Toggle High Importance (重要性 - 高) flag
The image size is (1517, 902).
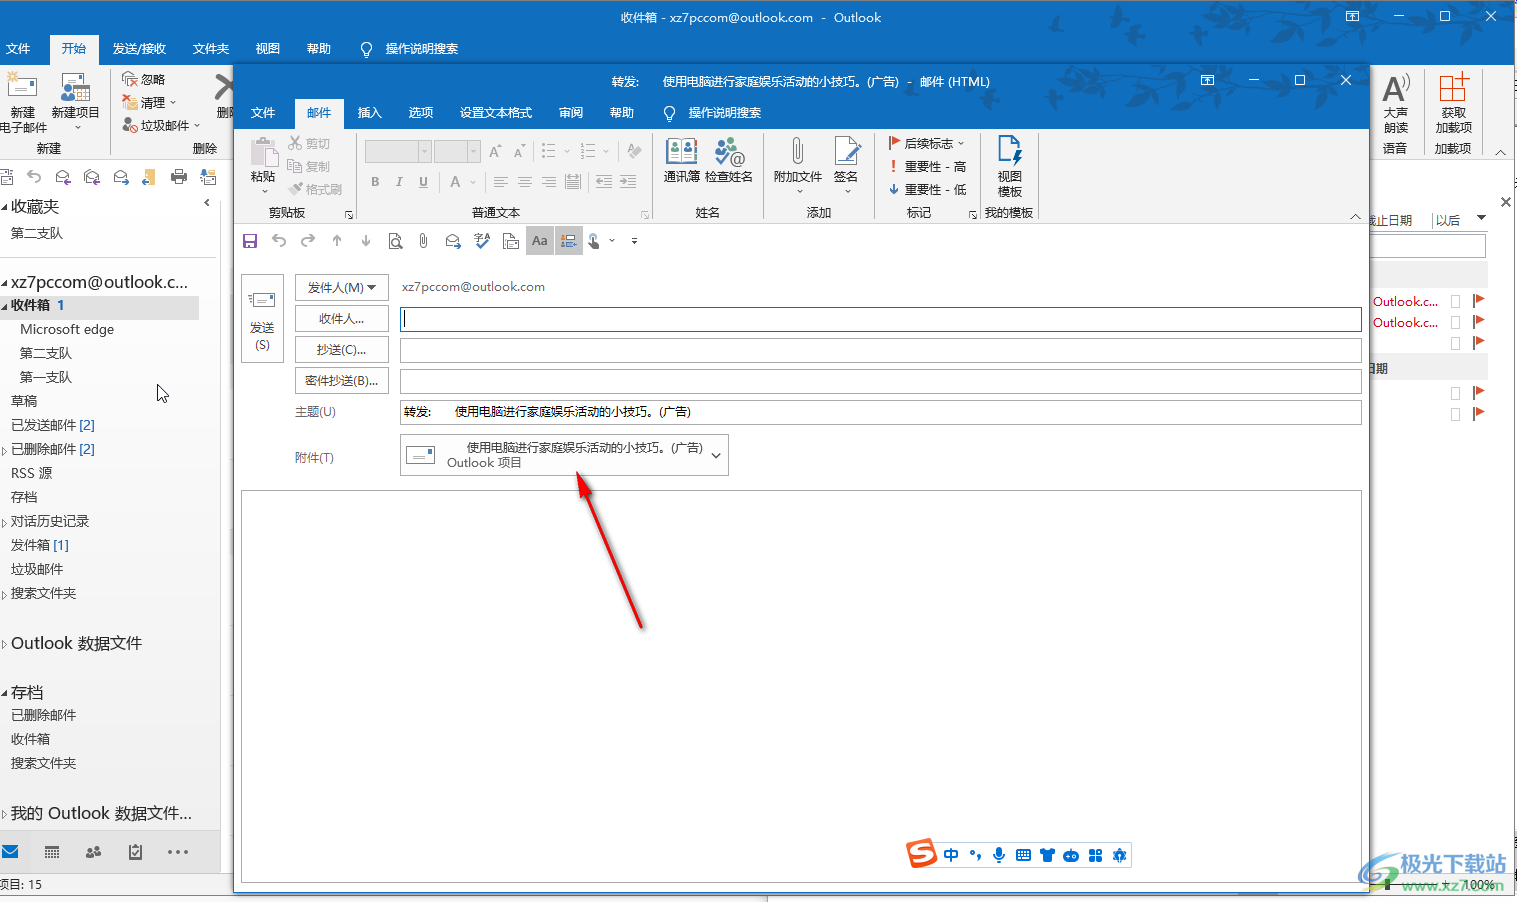tap(927, 167)
